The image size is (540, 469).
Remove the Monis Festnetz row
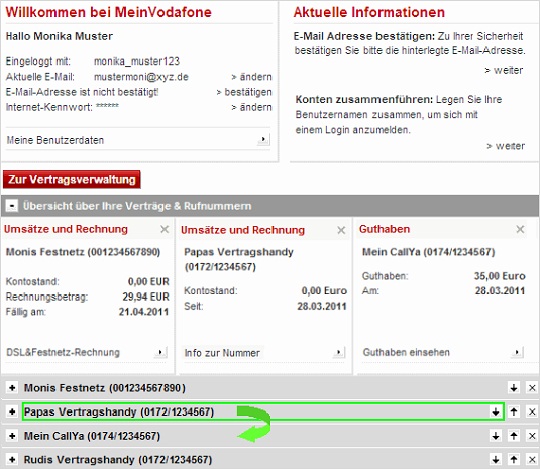532,388
